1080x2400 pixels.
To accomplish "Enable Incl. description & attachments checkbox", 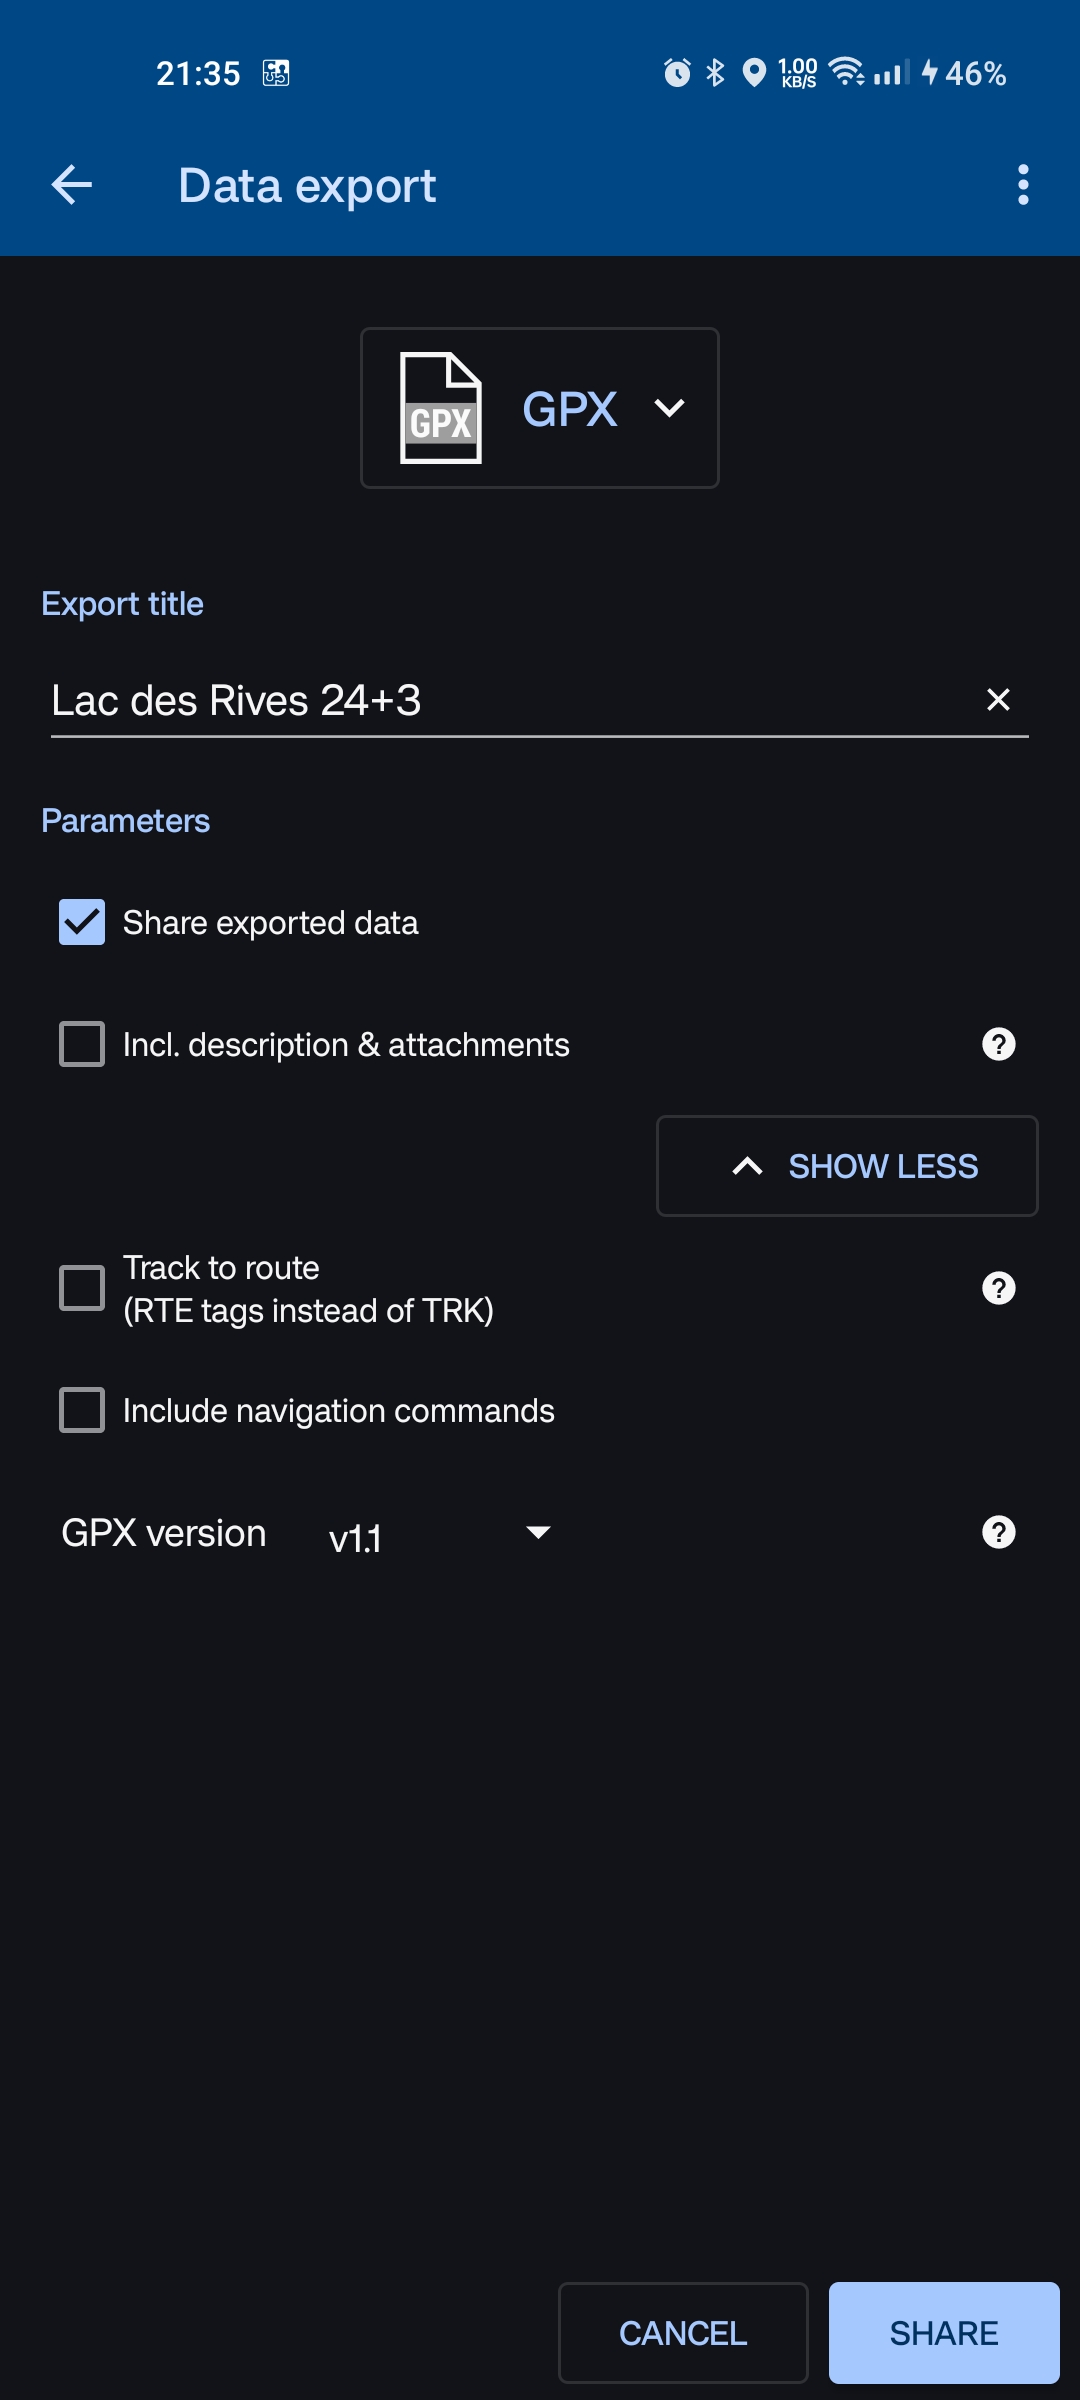I will pyautogui.click(x=82, y=1044).
